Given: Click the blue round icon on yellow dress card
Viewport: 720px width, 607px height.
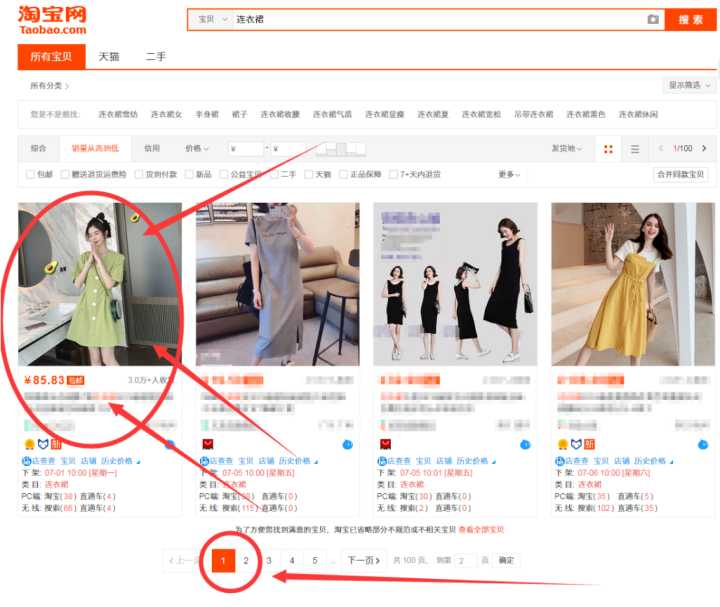Looking at the screenshot, I should coord(703,444).
